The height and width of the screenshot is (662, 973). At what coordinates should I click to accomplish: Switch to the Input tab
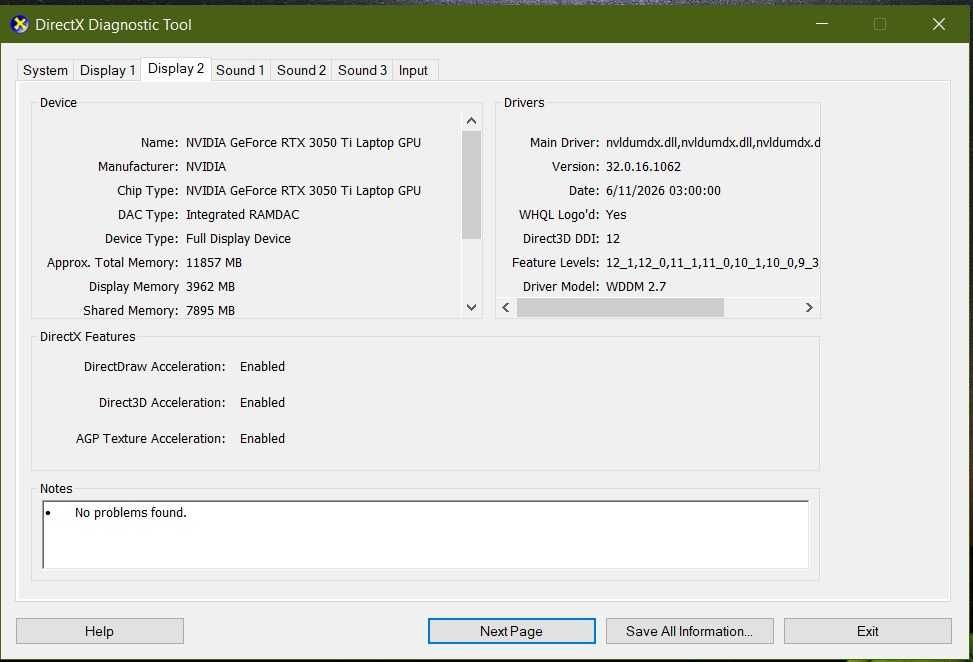pyautogui.click(x=413, y=70)
